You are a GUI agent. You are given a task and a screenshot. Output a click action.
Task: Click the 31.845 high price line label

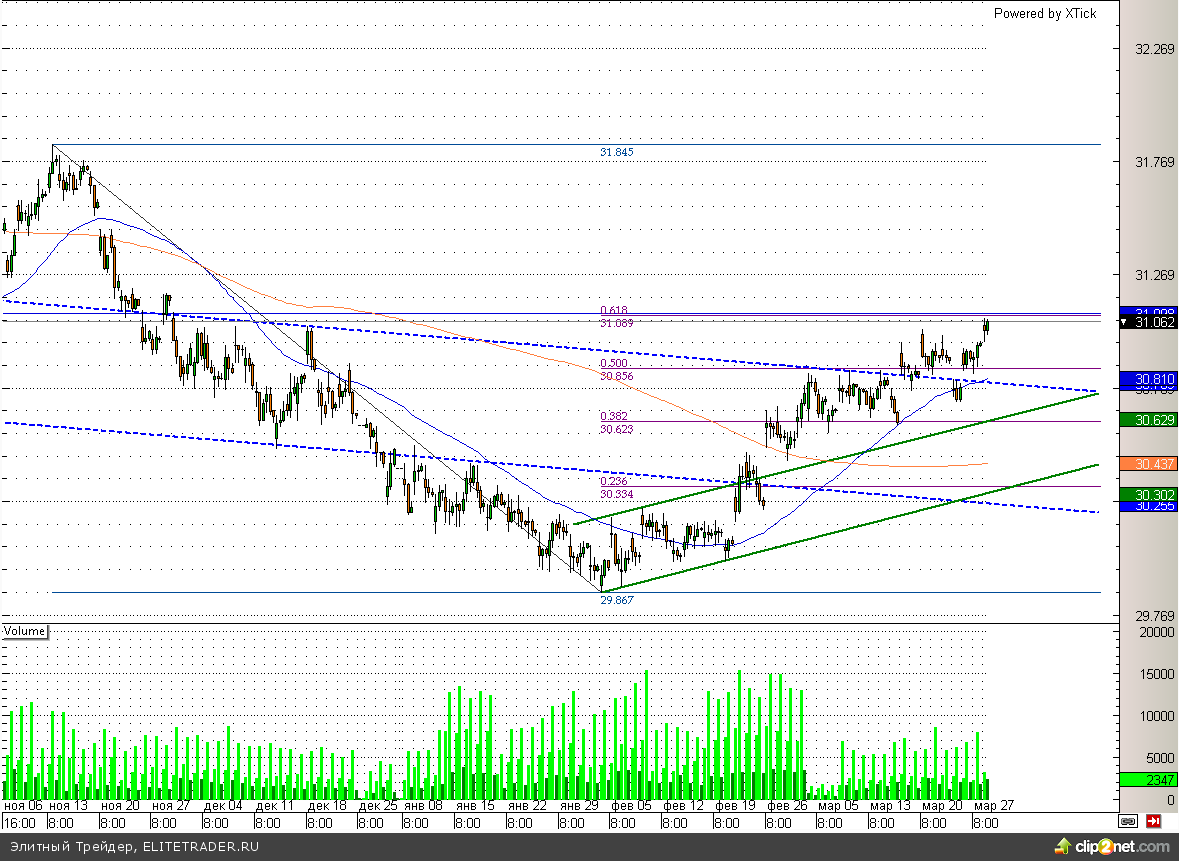pos(617,152)
